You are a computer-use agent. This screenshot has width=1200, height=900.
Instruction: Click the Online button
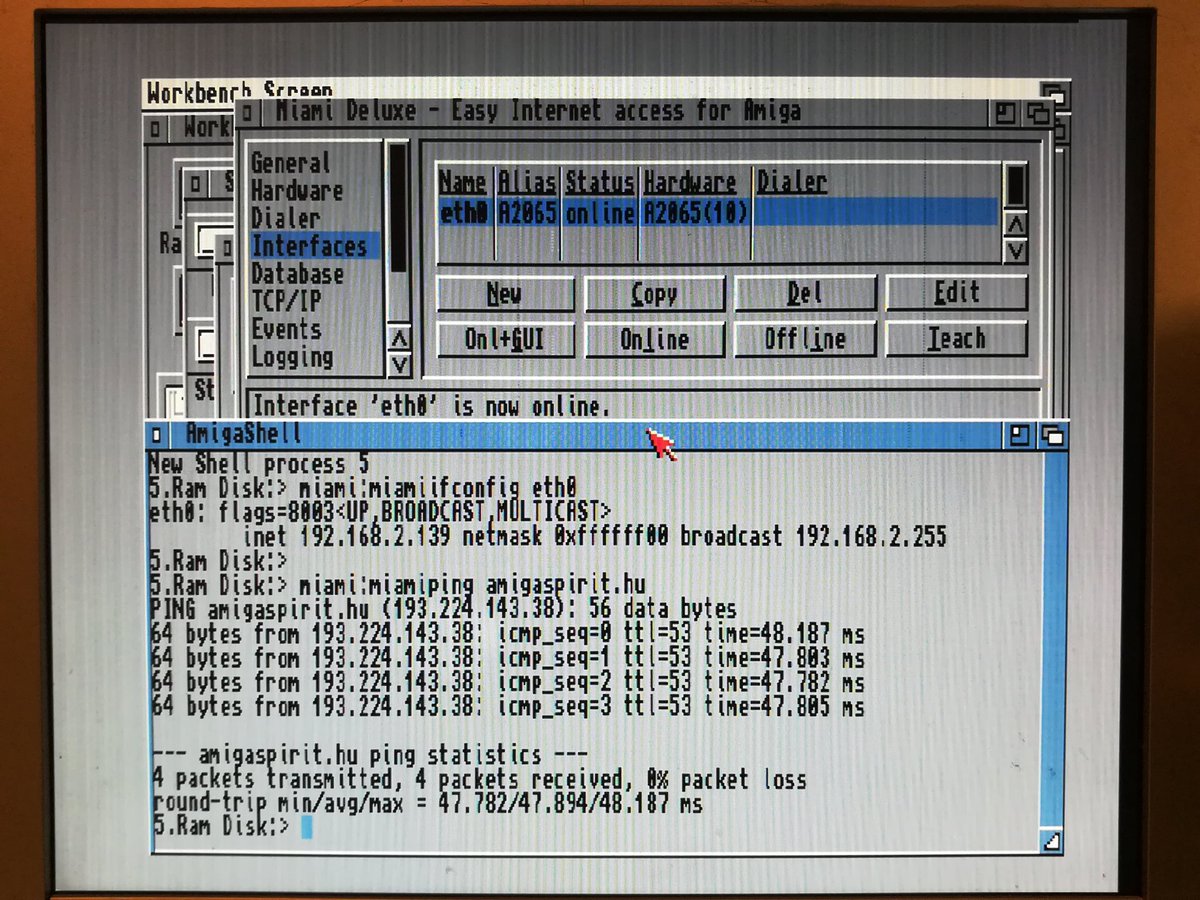tap(654, 340)
